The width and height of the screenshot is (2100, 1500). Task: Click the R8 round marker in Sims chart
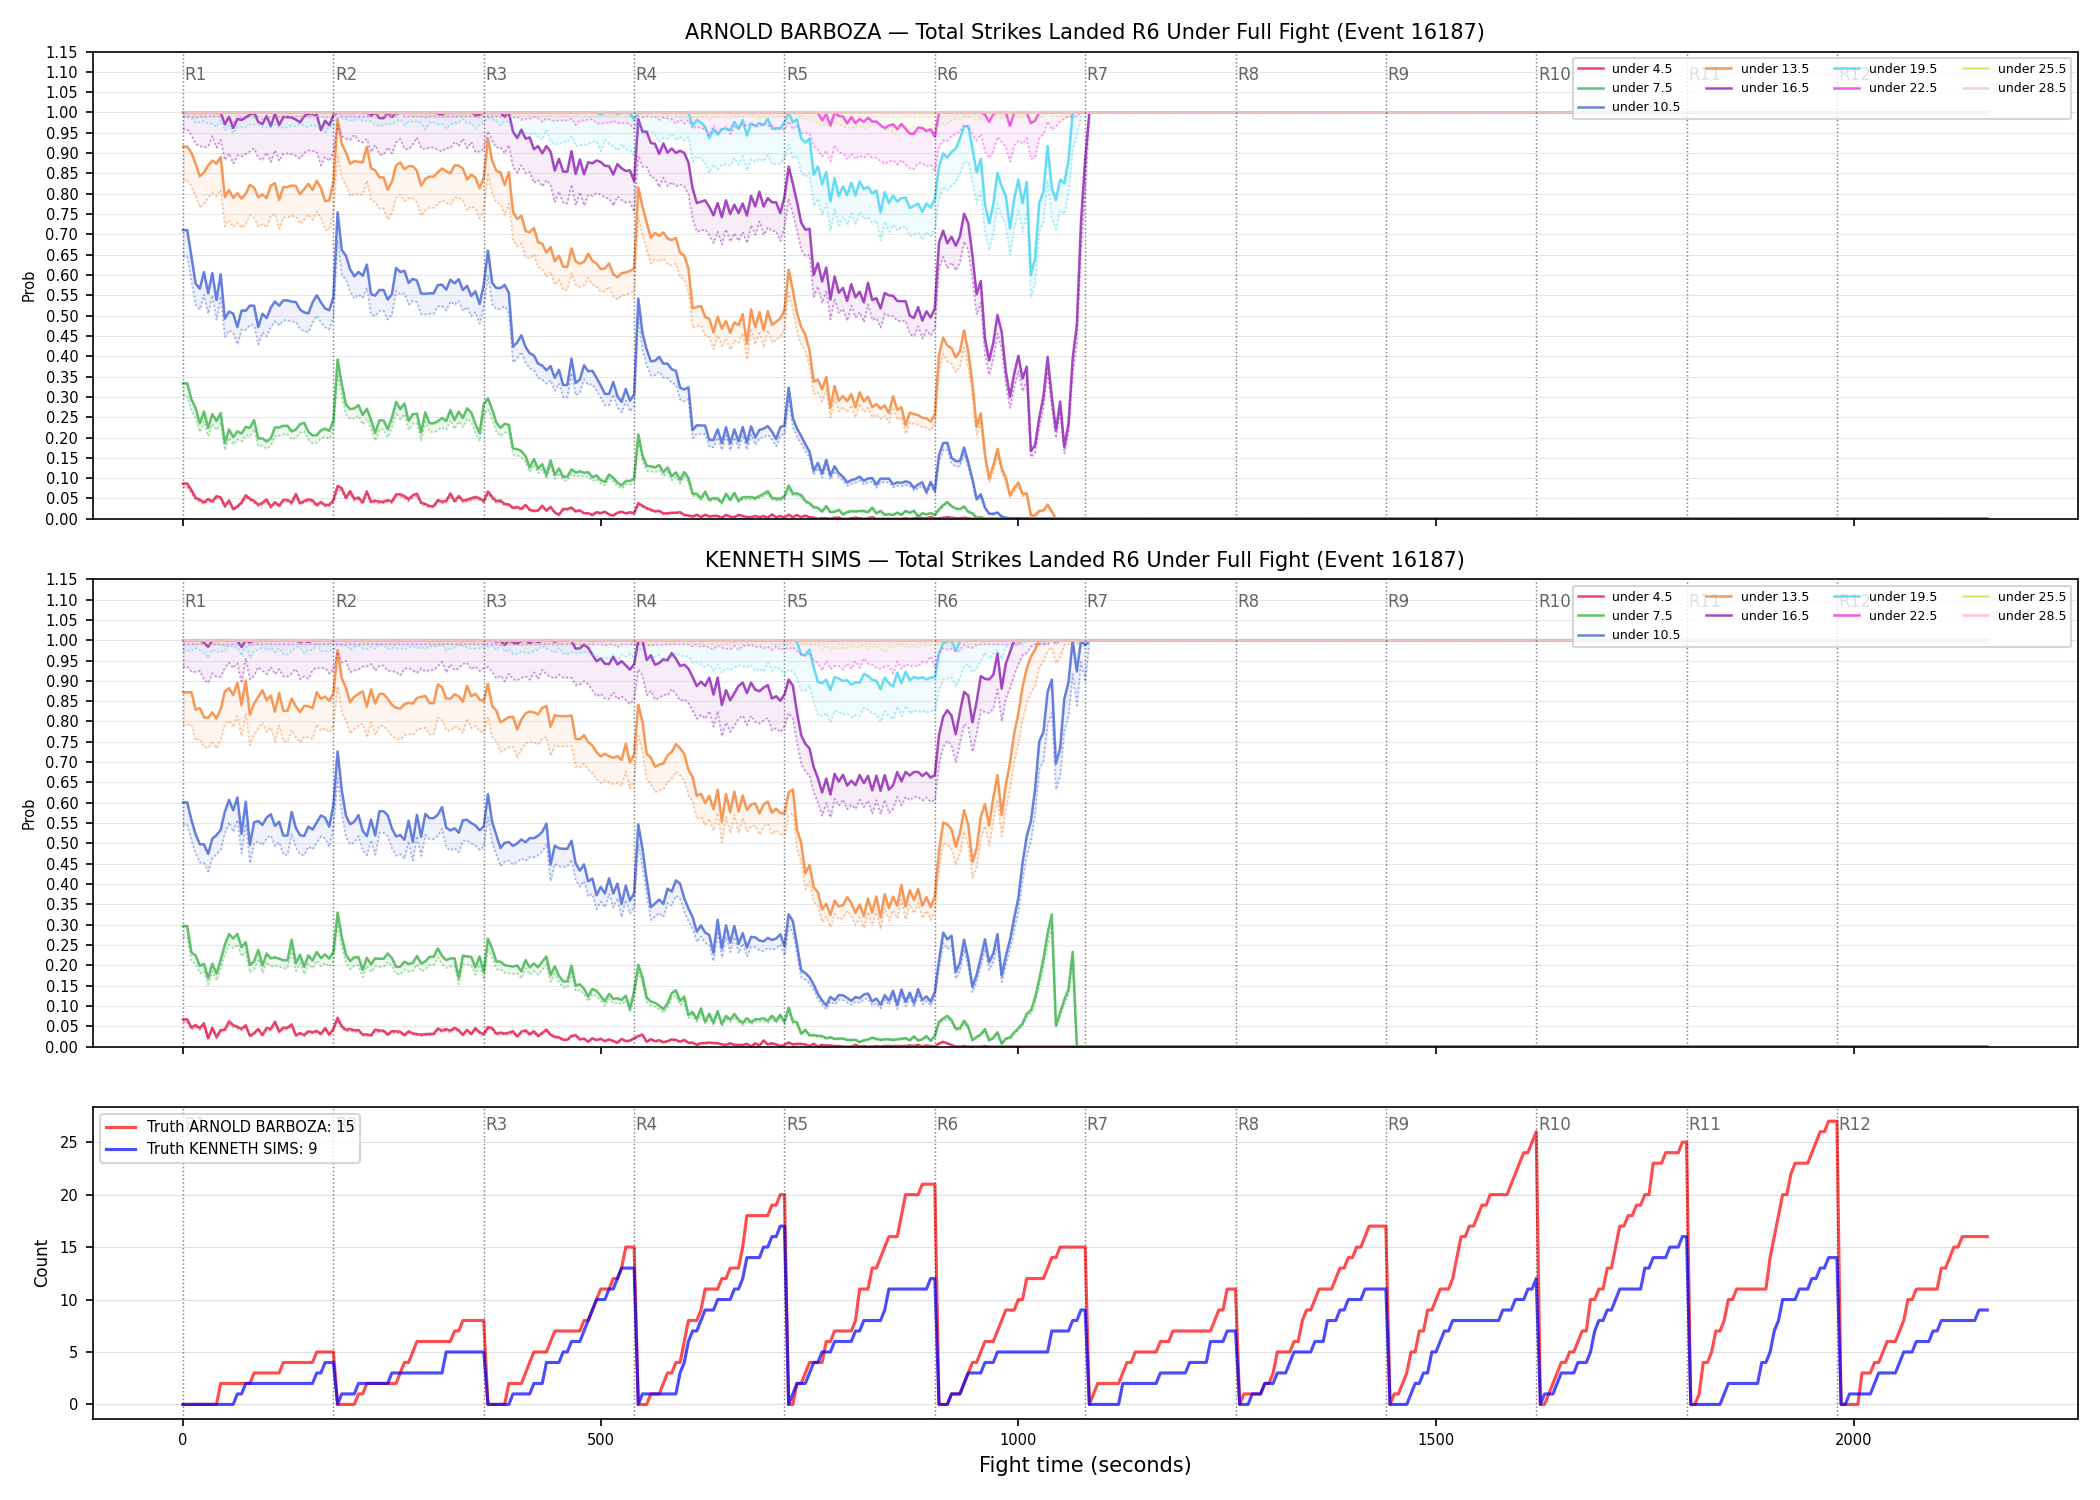(x=1248, y=601)
